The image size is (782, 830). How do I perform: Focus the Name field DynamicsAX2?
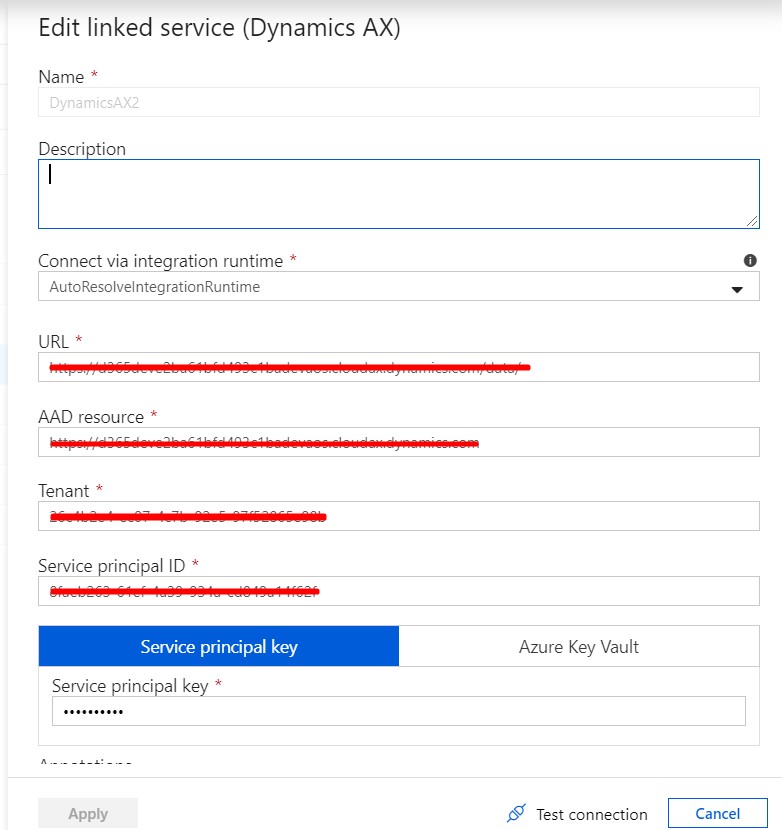399,102
